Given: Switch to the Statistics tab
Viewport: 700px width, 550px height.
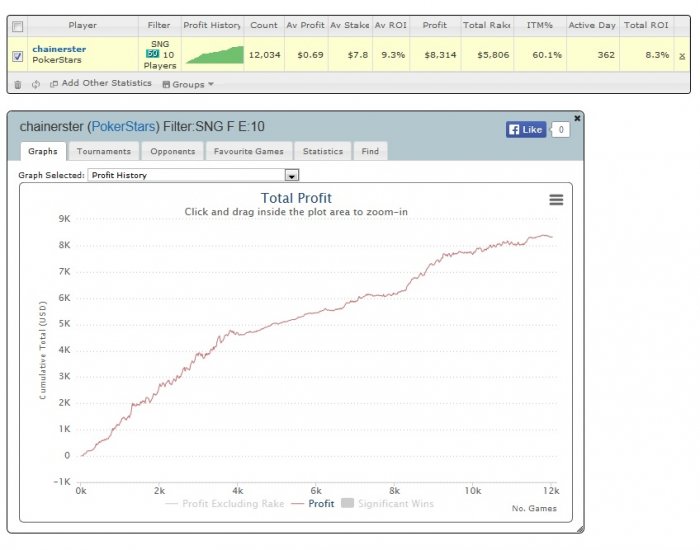Looking at the screenshot, I should point(323,151).
